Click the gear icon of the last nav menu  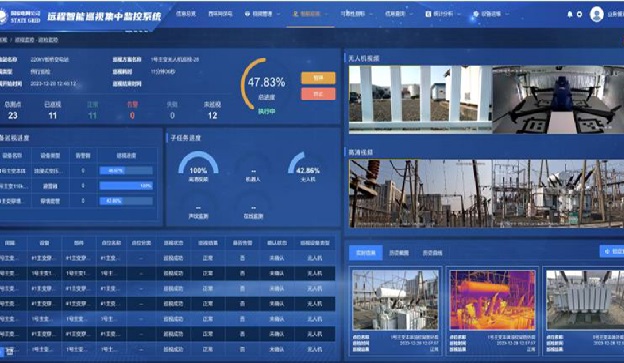point(476,14)
